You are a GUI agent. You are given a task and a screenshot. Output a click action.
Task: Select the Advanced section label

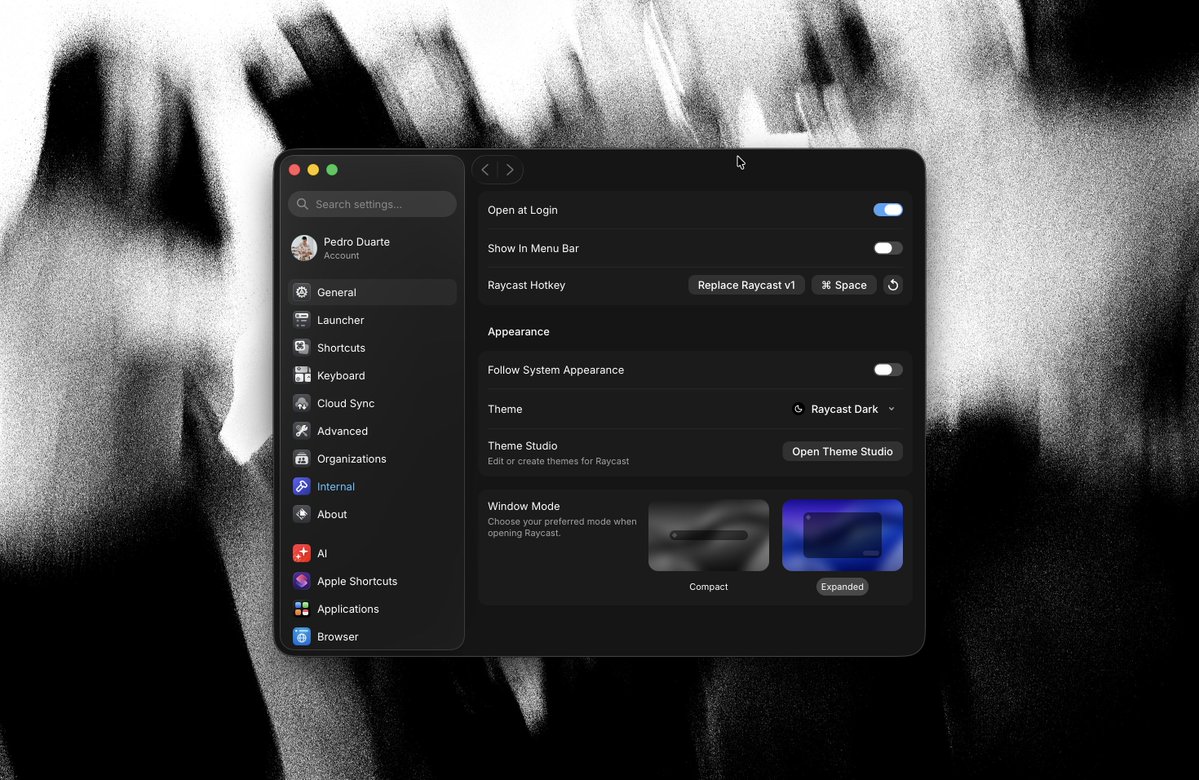(x=343, y=431)
